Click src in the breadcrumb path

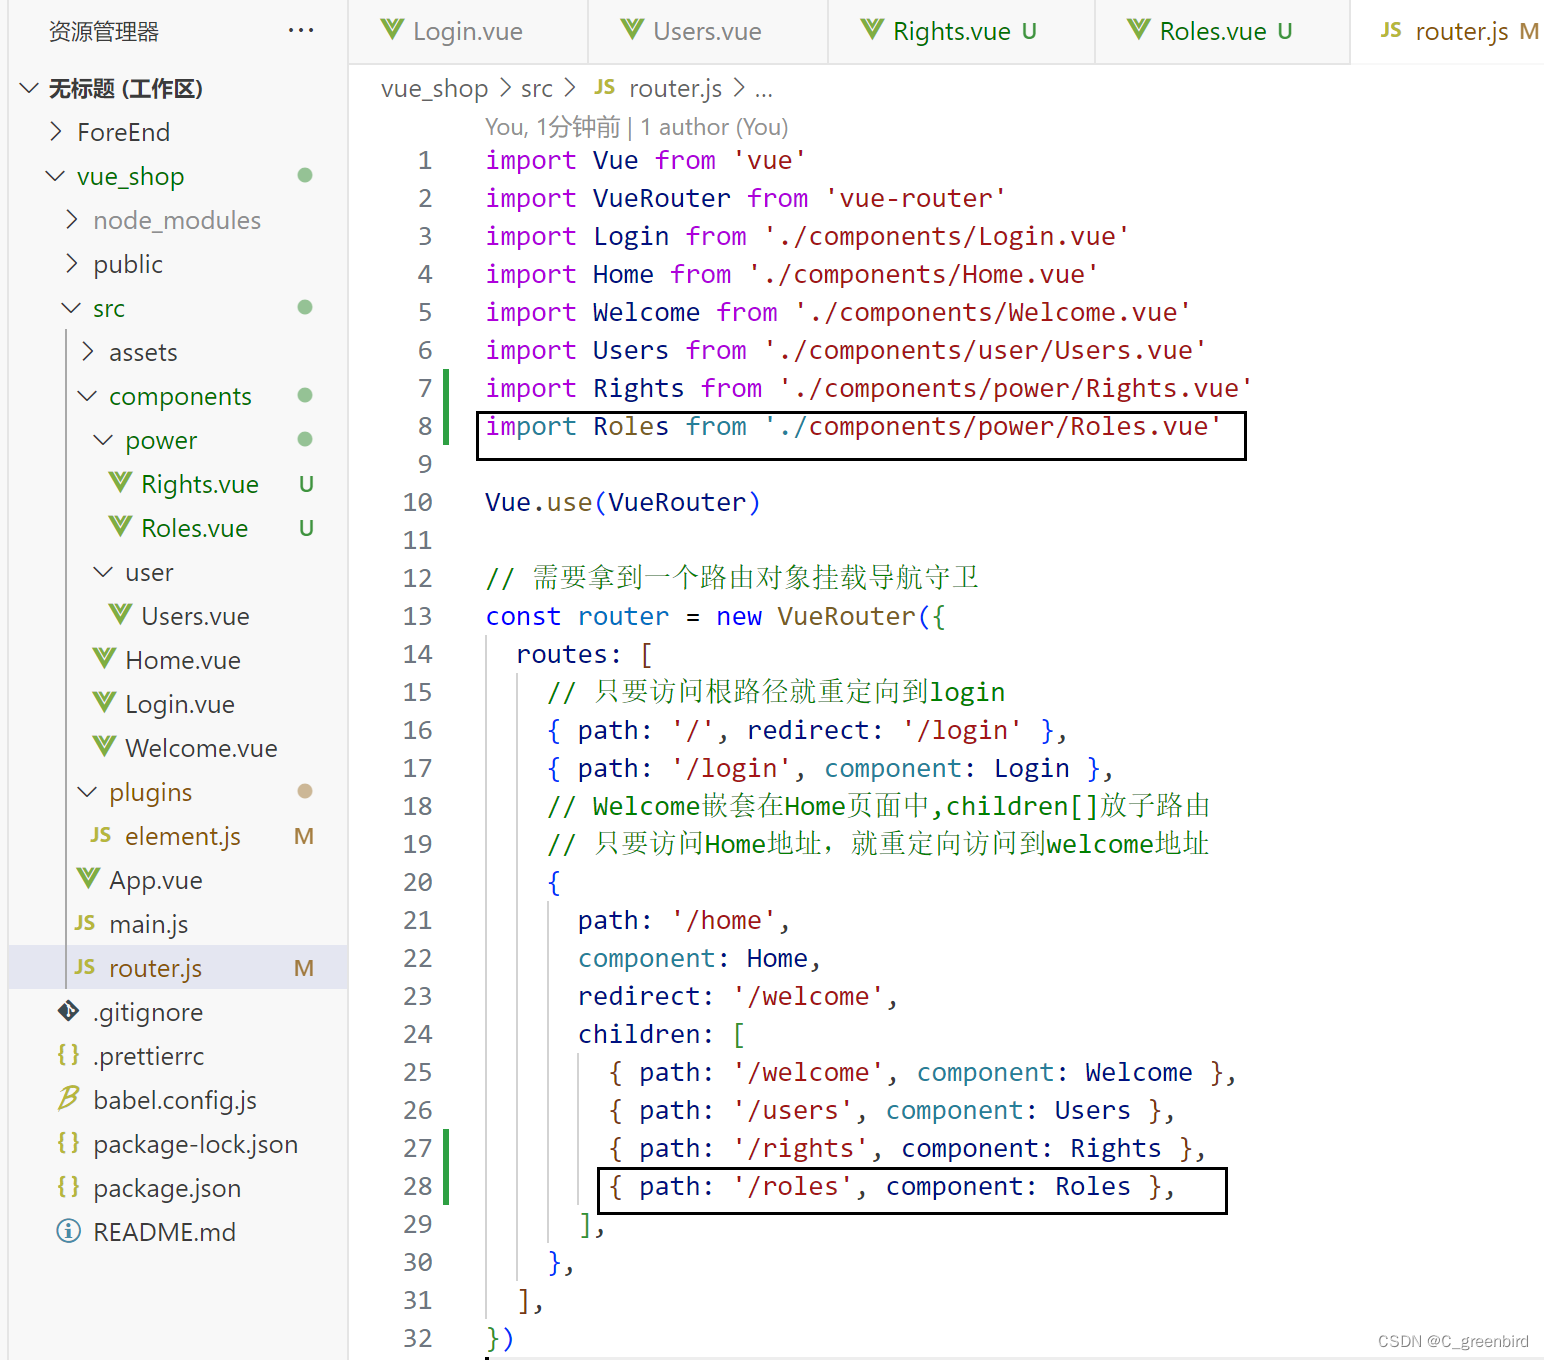[536, 88]
